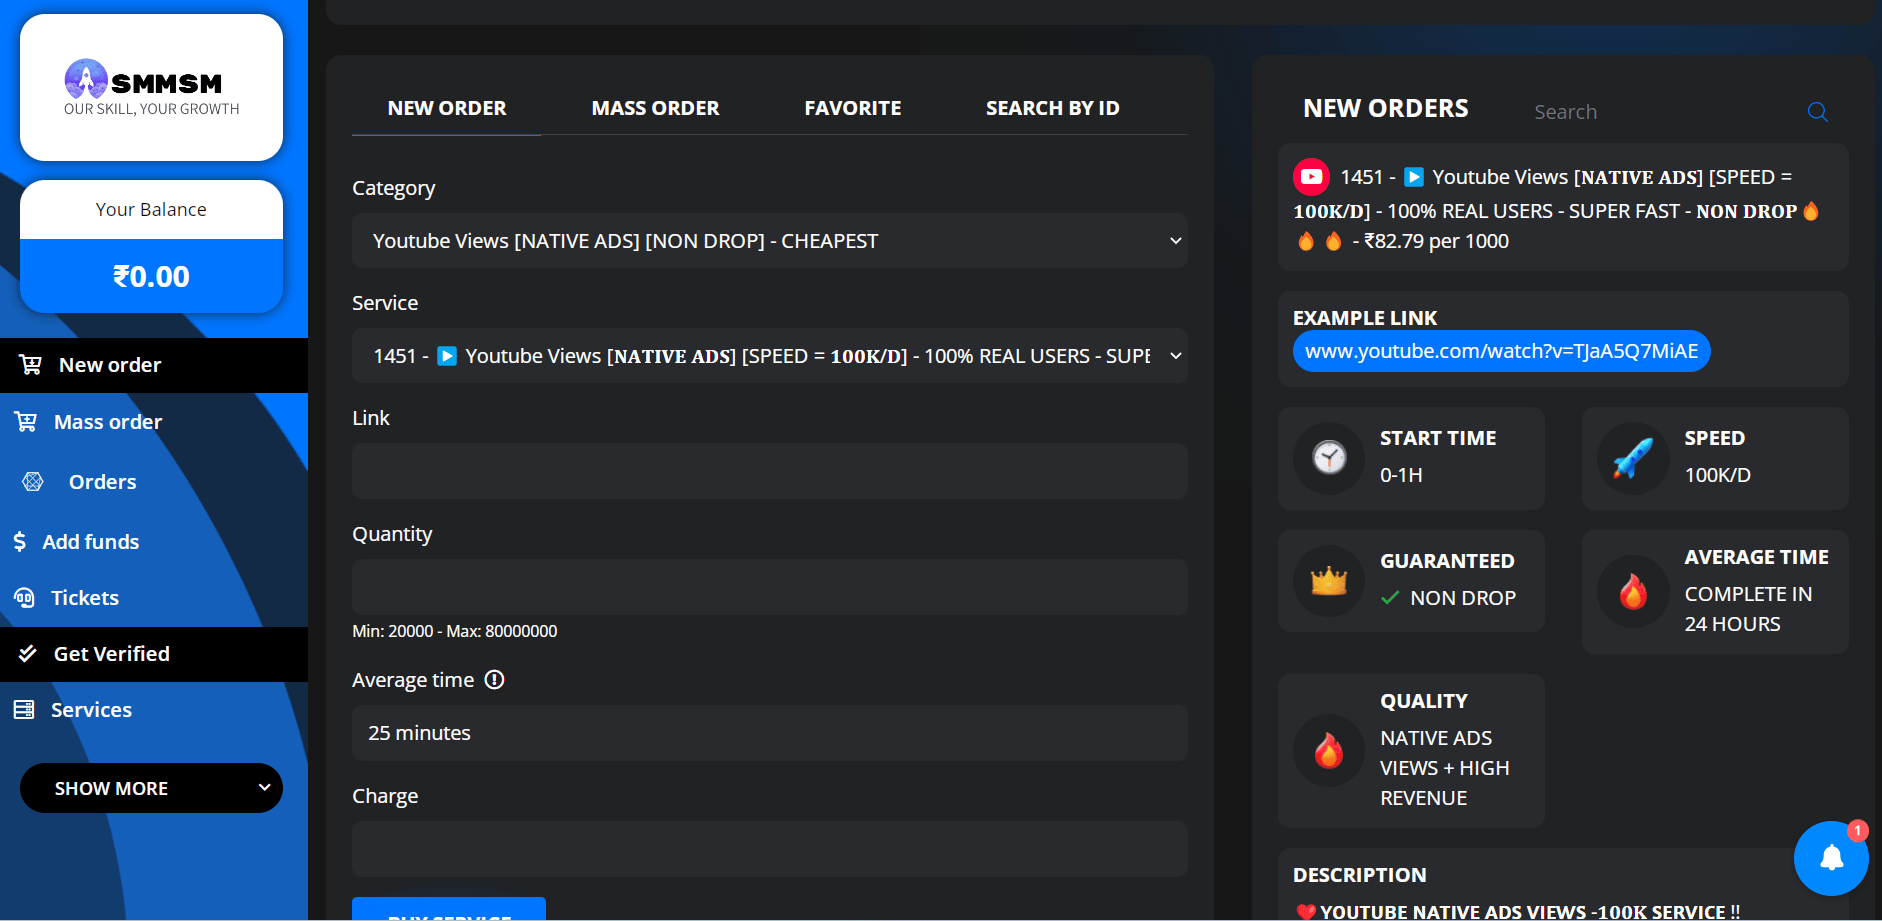Click the Quality flame icon
Screen dimensions: 1882x921
(1329, 750)
